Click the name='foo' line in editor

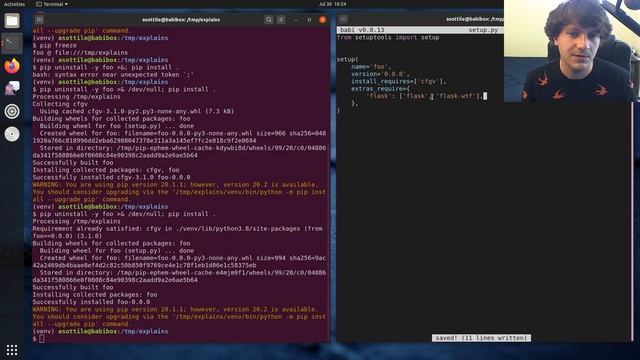coord(371,67)
